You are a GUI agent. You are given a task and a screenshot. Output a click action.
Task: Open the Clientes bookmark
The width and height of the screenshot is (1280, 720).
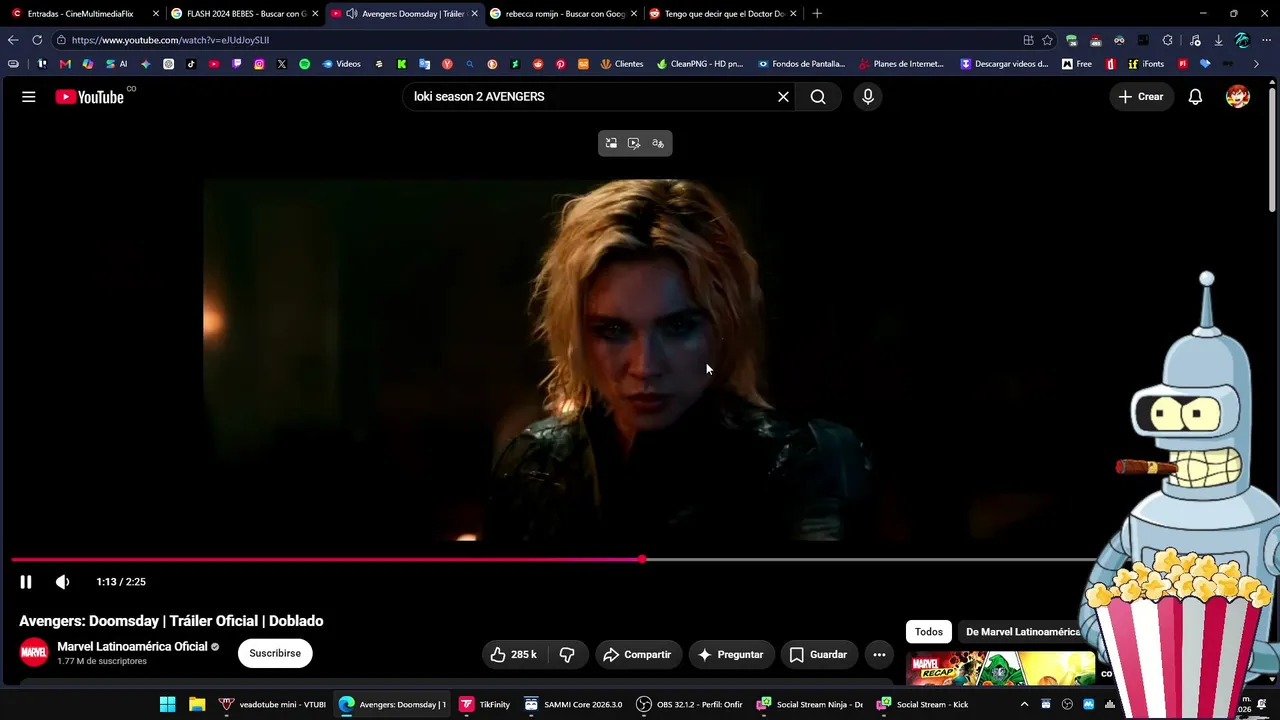tap(622, 64)
